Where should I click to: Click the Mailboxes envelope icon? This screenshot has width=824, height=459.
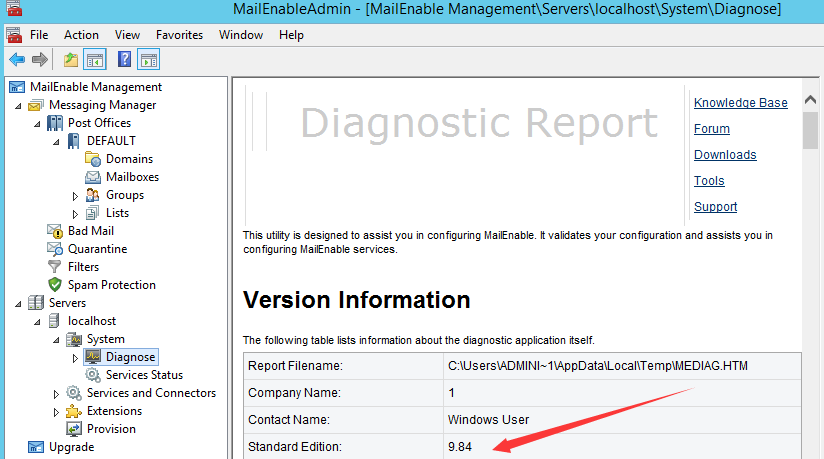[x=92, y=177]
